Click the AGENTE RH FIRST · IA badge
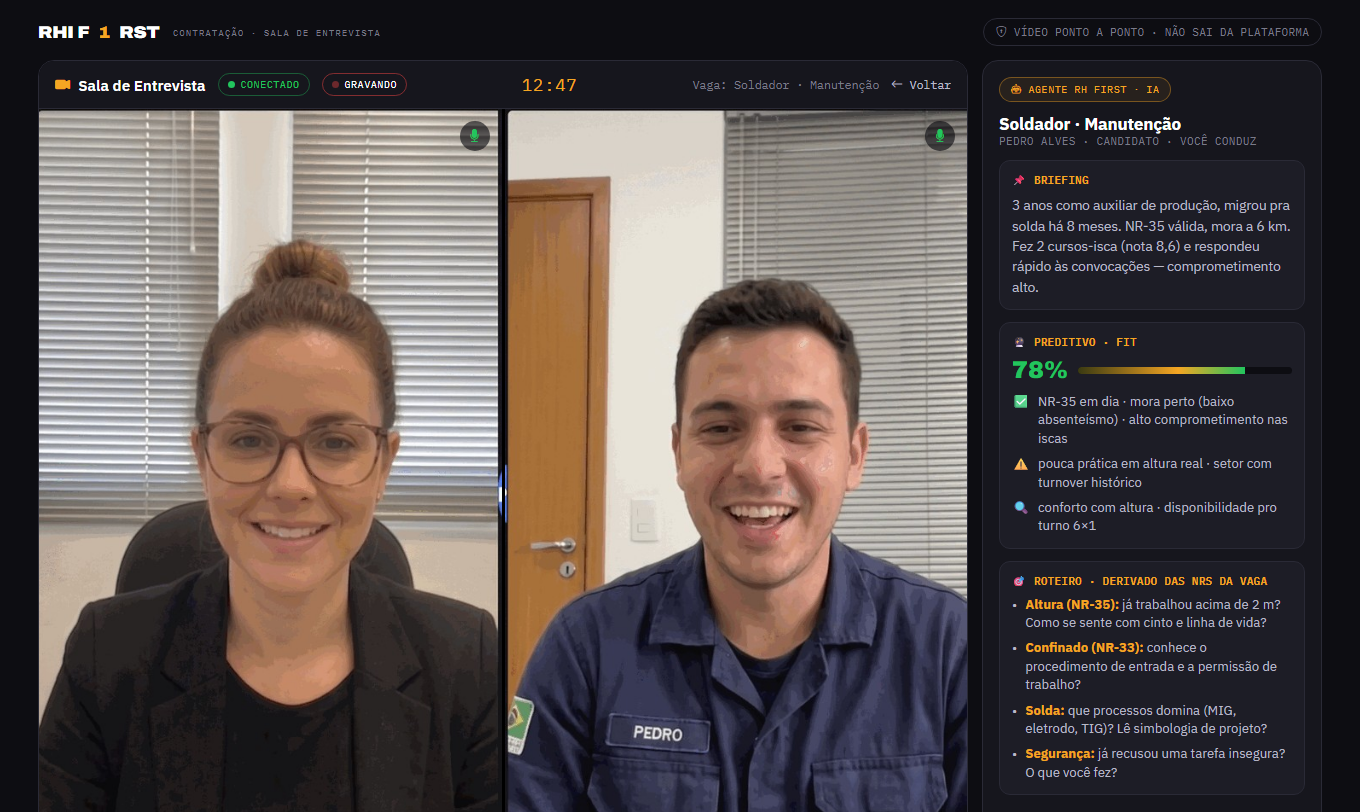Image resolution: width=1360 pixels, height=812 pixels. pos(1085,90)
